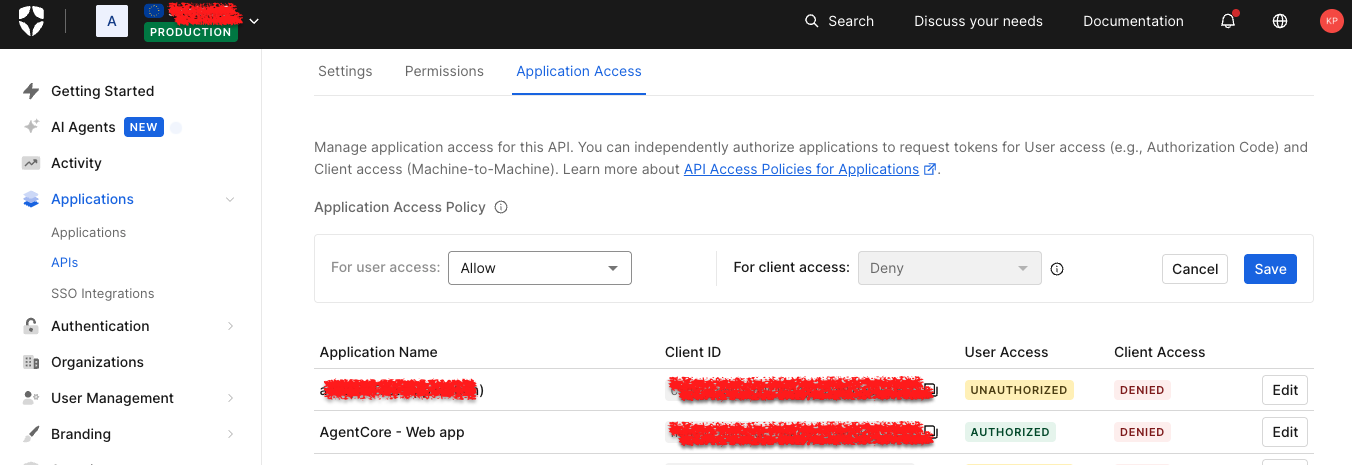Image resolution: width=1352 pixels, height=465 pixels.
Task: Click the lightning bolt Getting Started icon
Action: 31,91
